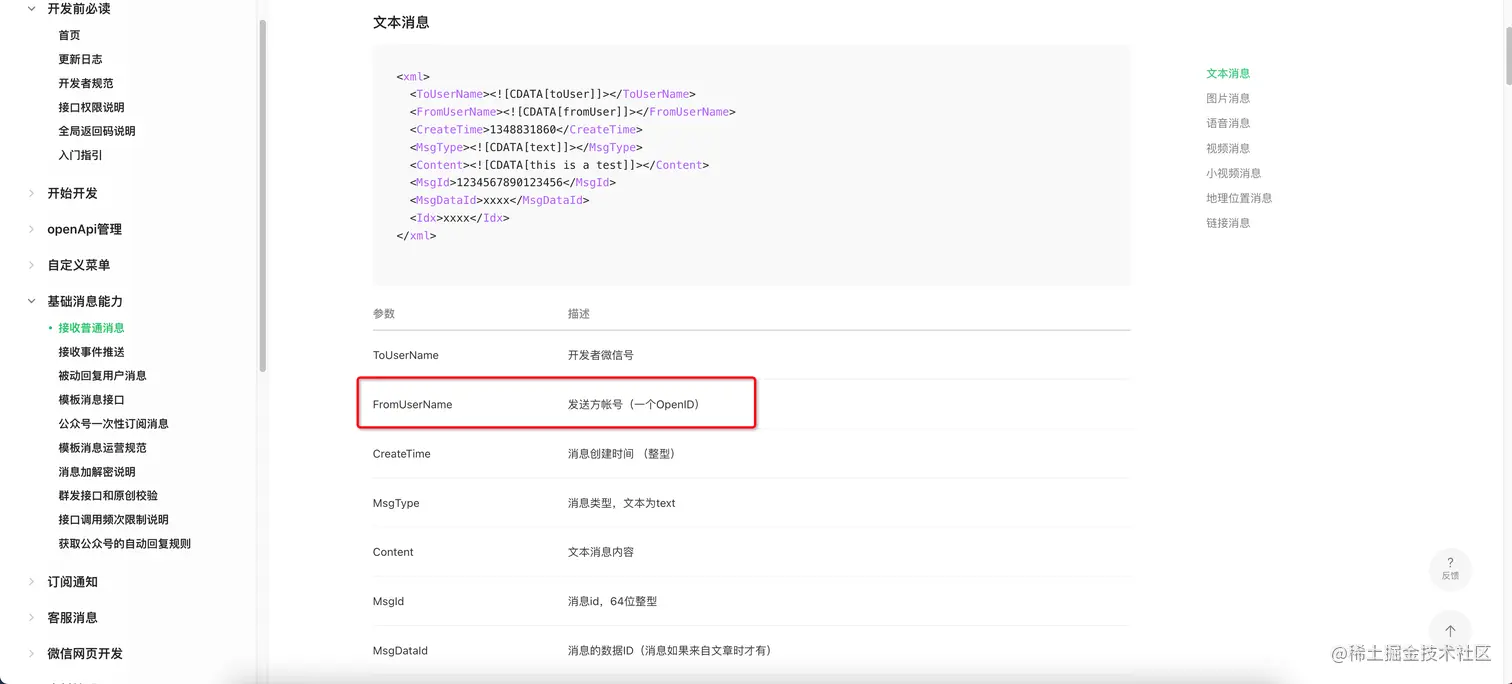Open 群发接口和原创校验 page
The height and width of the screenshot is (684, 1512).
(108, 496)
